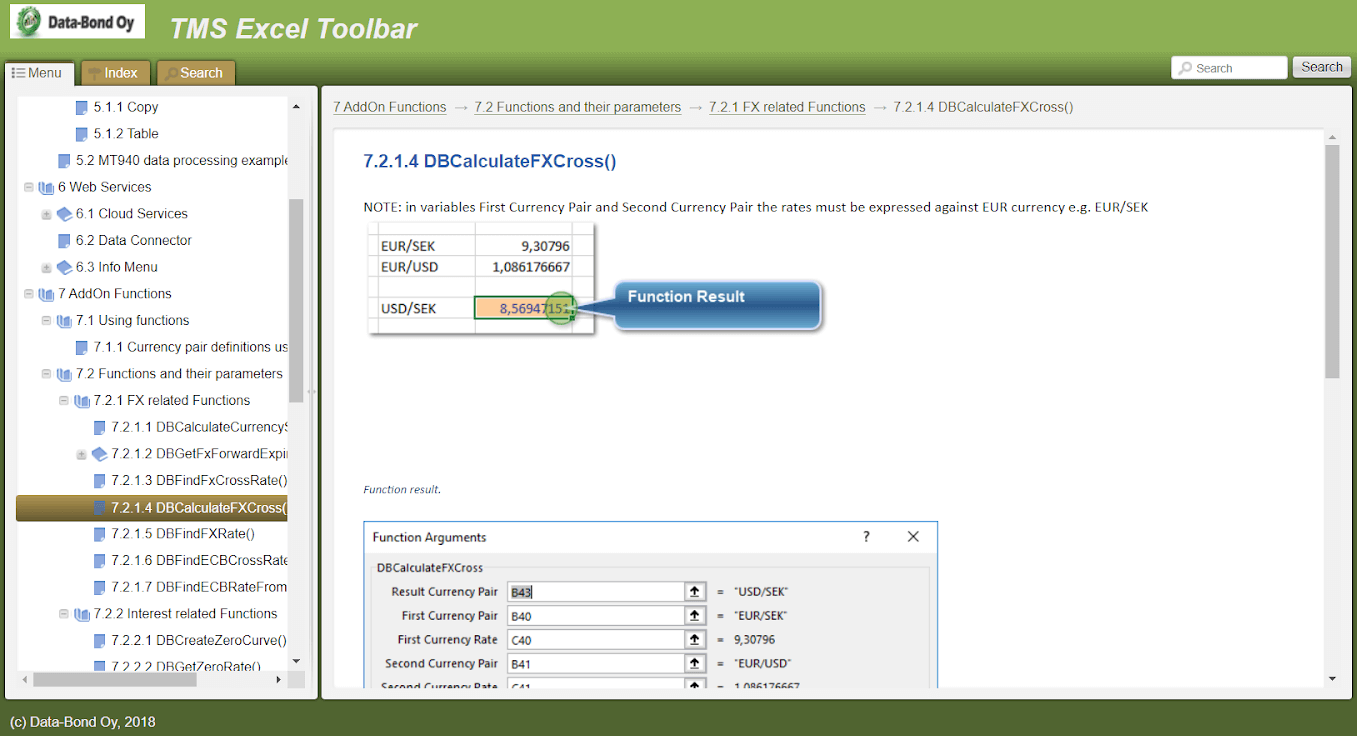Follow breadcrumb link 7 AddOn Functions
This screenshot has width=1357, height=736.
point(390,107)
